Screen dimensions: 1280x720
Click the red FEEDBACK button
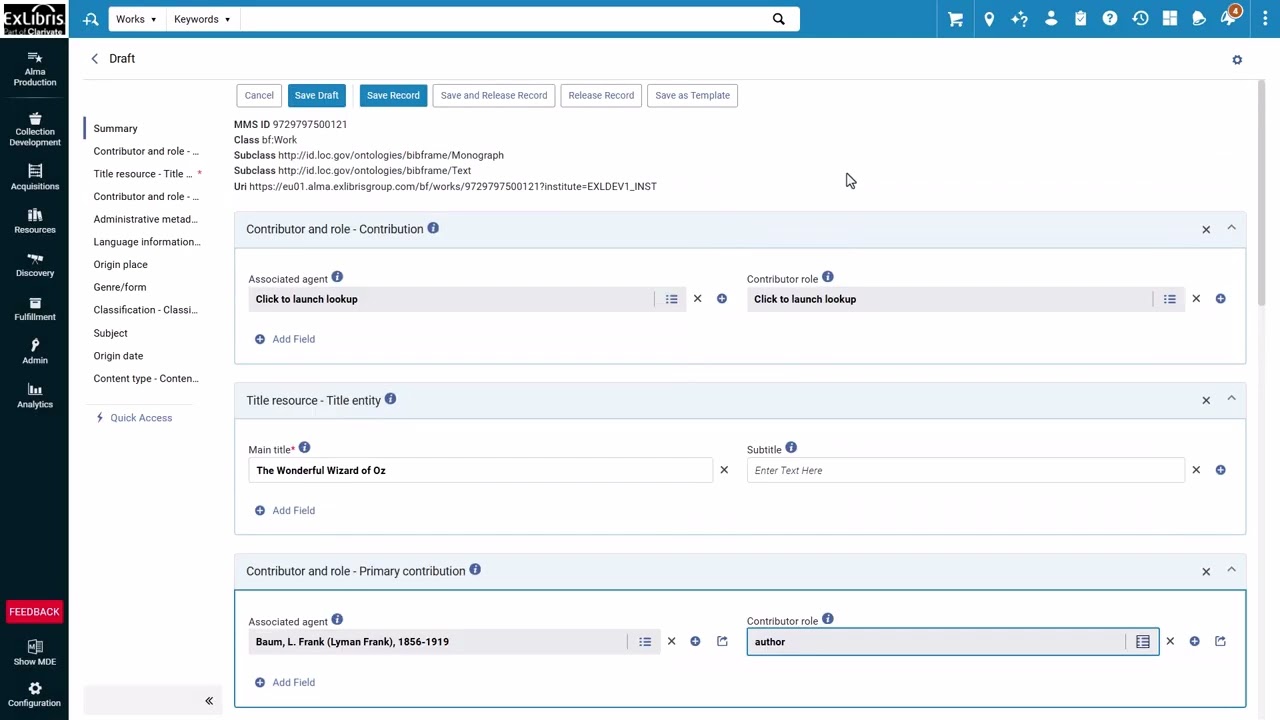tap(34, 612)
